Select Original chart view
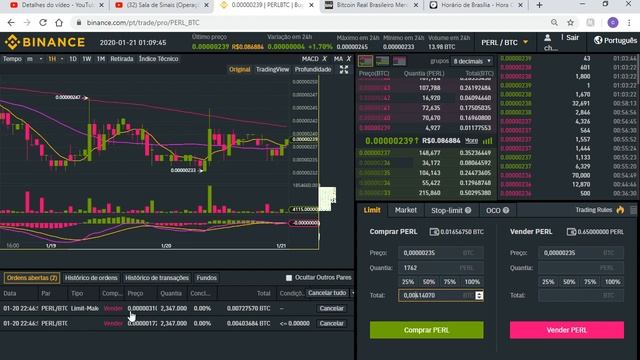 pyautogui.click(x=240, y=70)
